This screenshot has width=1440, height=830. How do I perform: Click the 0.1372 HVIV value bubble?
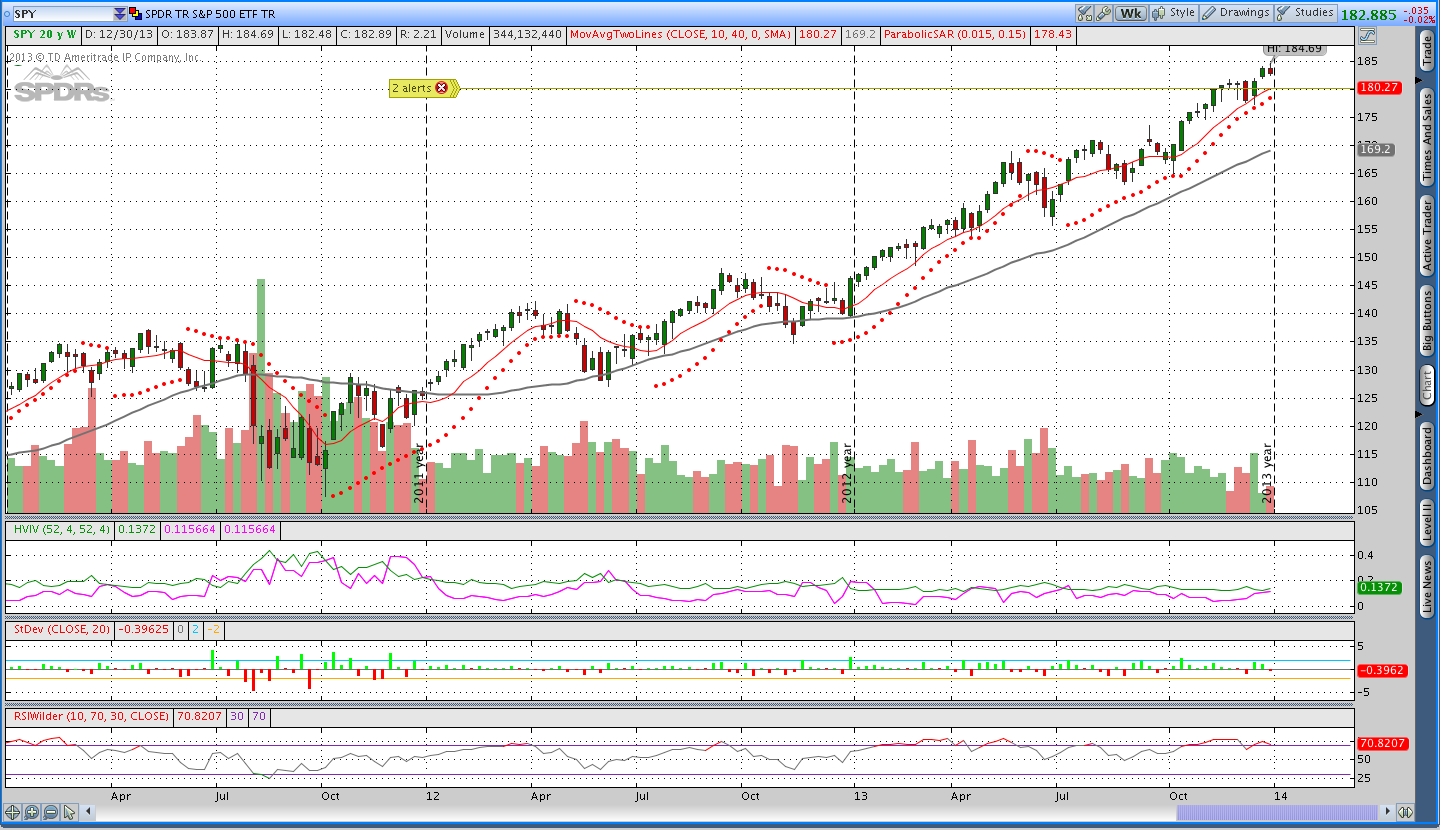(x=1377, y=588)
